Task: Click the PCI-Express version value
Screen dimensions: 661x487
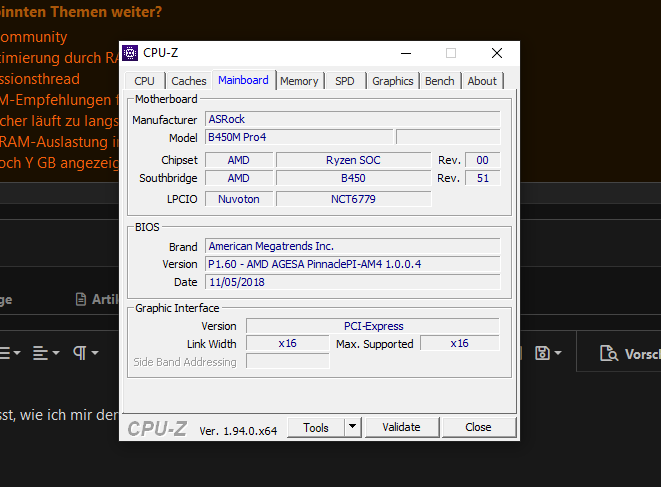Action: point(373,326)
